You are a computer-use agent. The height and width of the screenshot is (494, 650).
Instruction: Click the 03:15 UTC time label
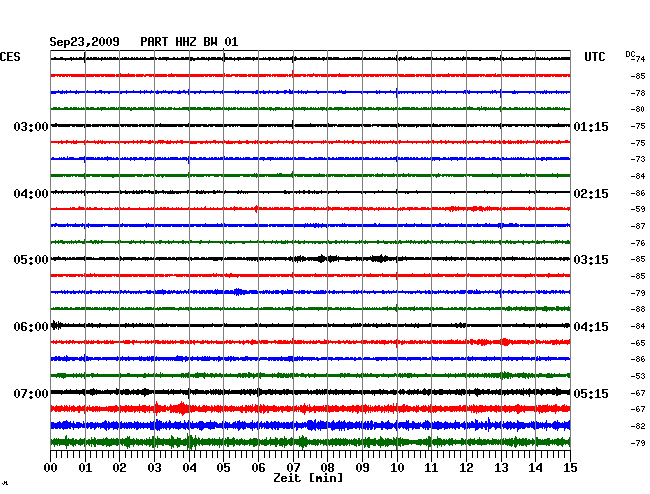coord(590,260)
